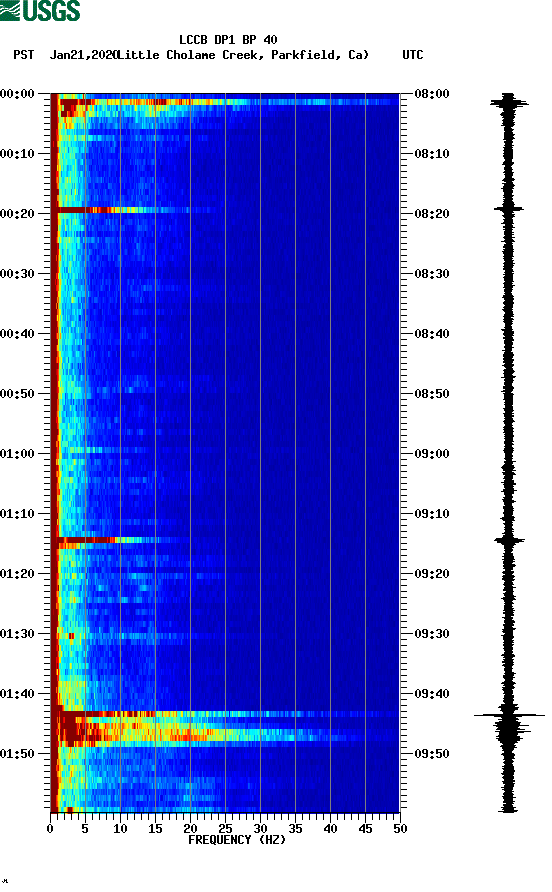Viewport: 552px width, 892px height.
Task: Click the 'Little Cholame Creek, Parkfield, Ca' text
Action: pos(244,55)
